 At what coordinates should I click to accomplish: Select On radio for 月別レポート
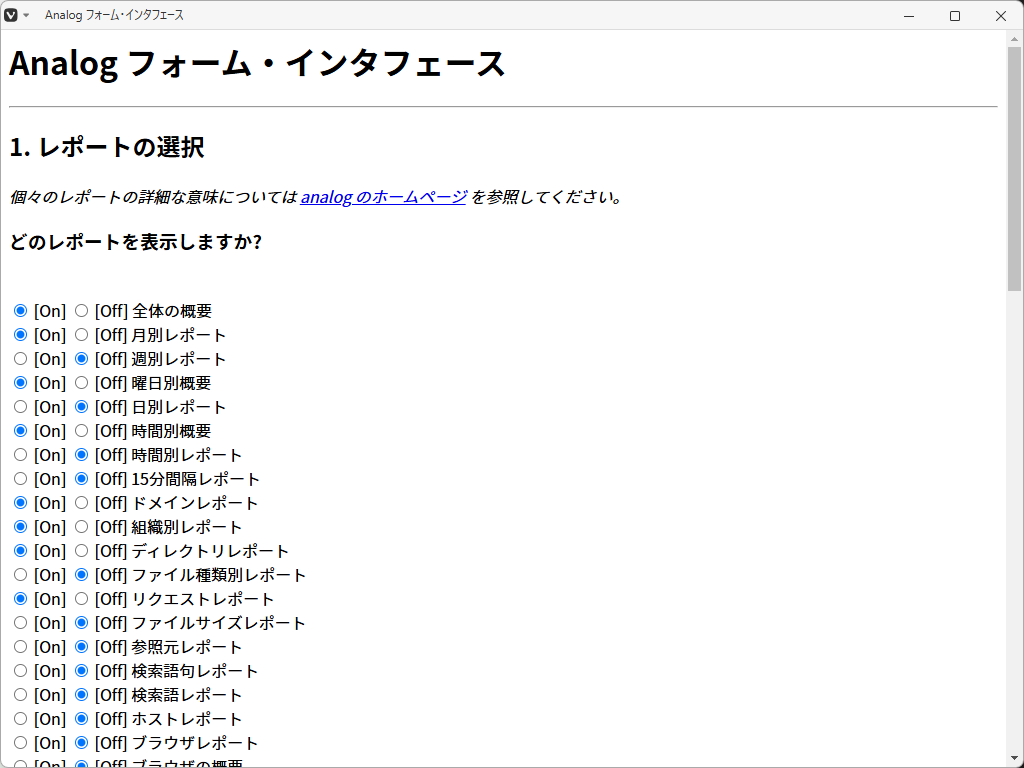pyautogui.click(x=20, y=335)
